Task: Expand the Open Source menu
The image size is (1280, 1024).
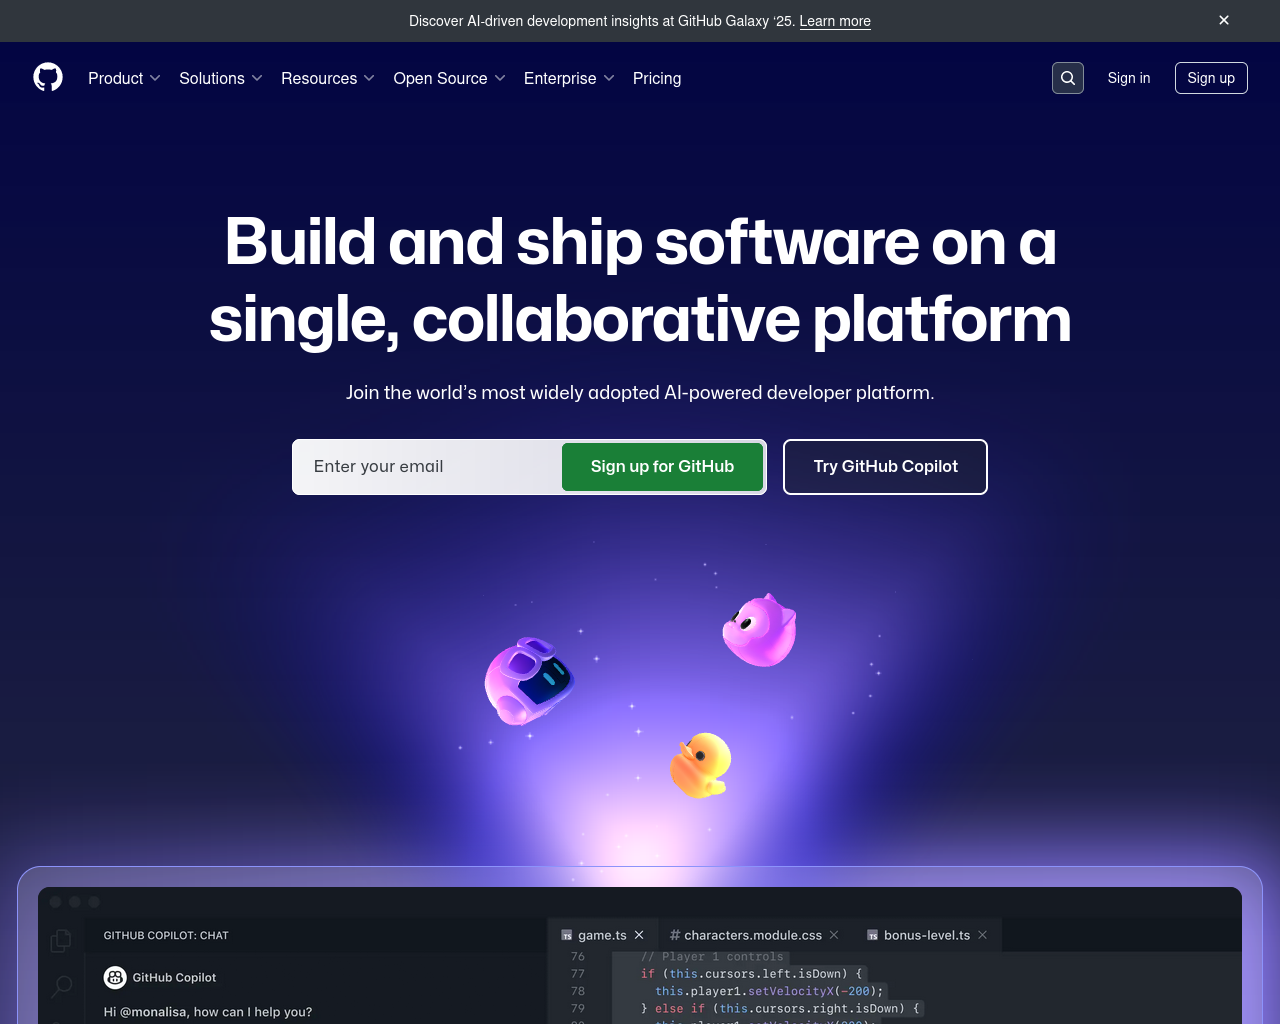Action: coord(450,78)
